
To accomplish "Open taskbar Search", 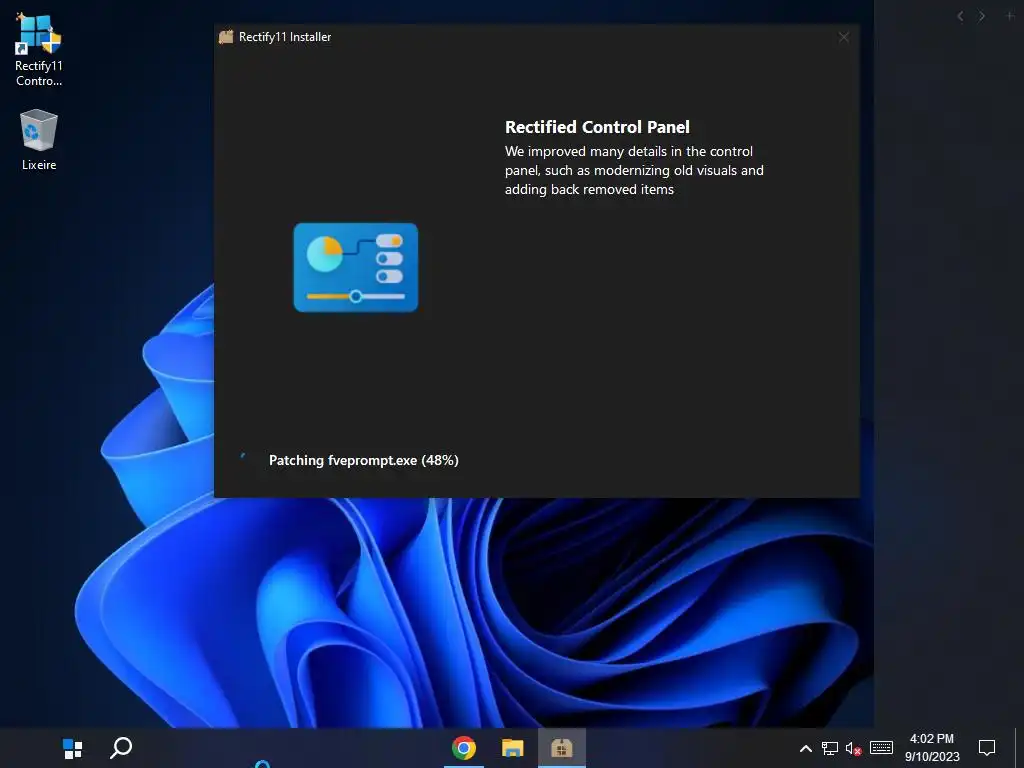I will [121, 748].
